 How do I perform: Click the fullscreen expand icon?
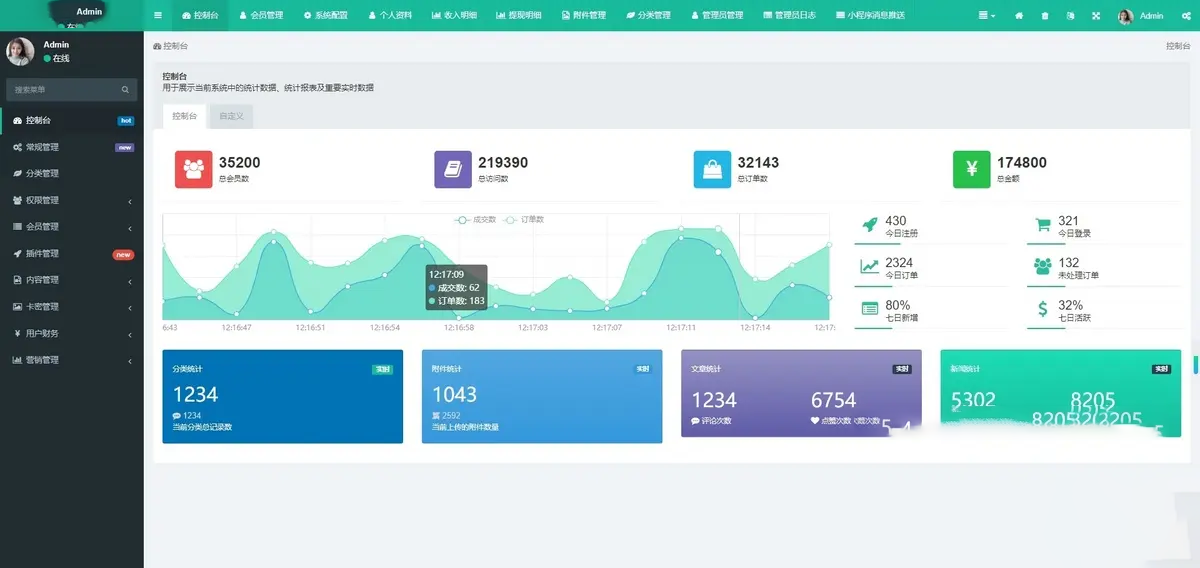pos(1096,16)
